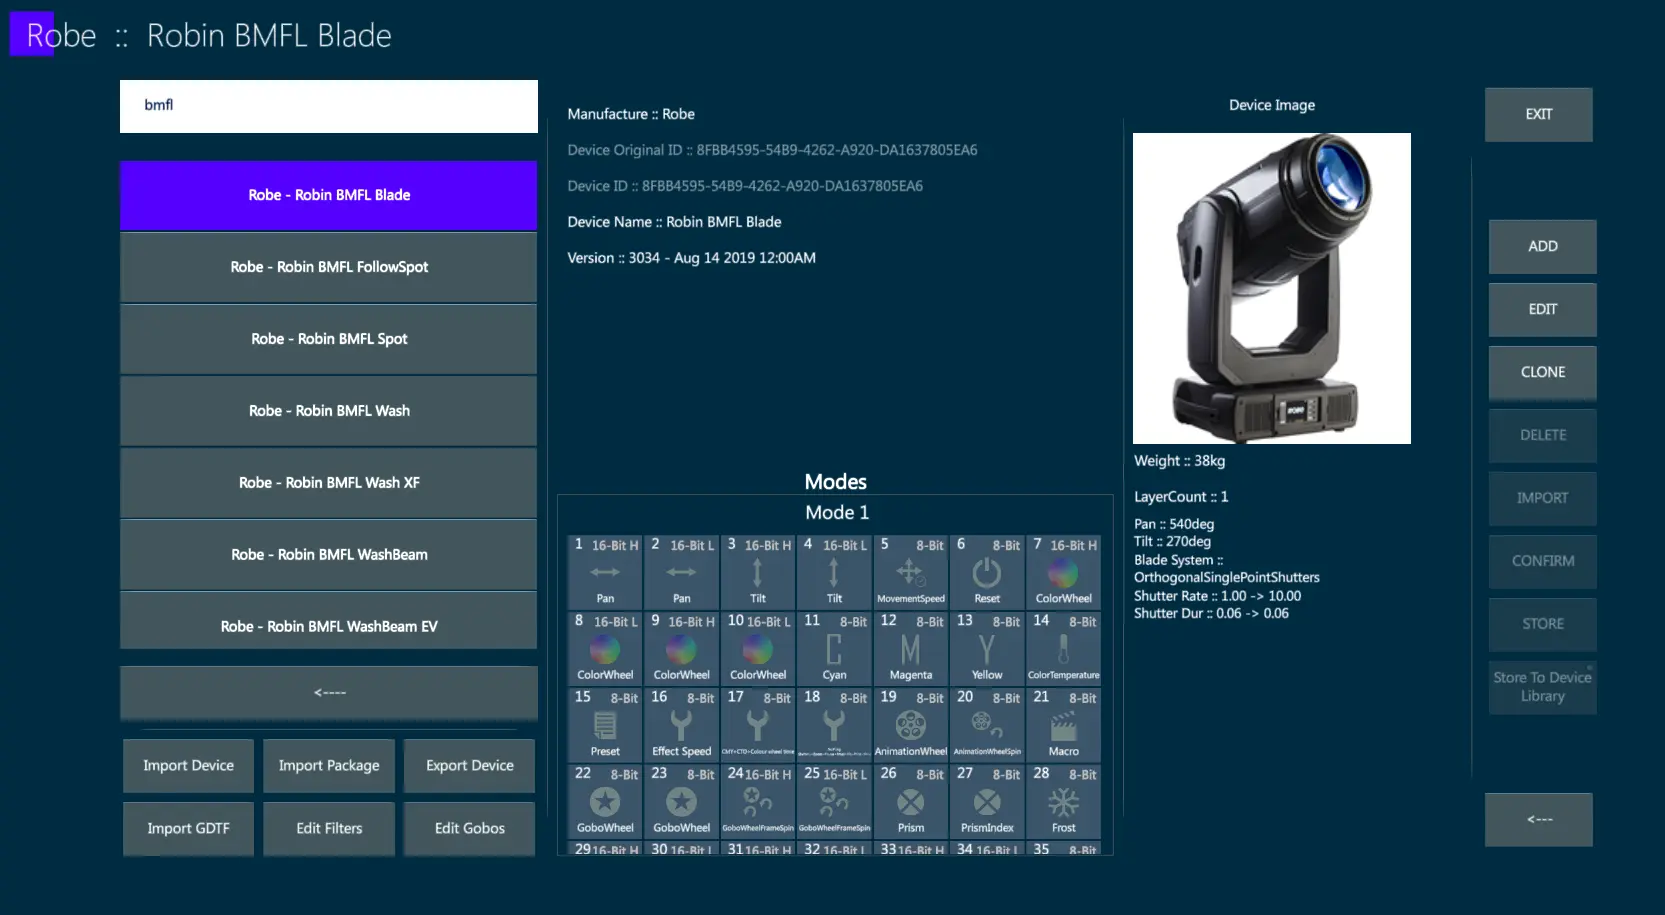This screenshot has width=1665, height=915.
Task: Click Import Package button
Action: point(329,766)
